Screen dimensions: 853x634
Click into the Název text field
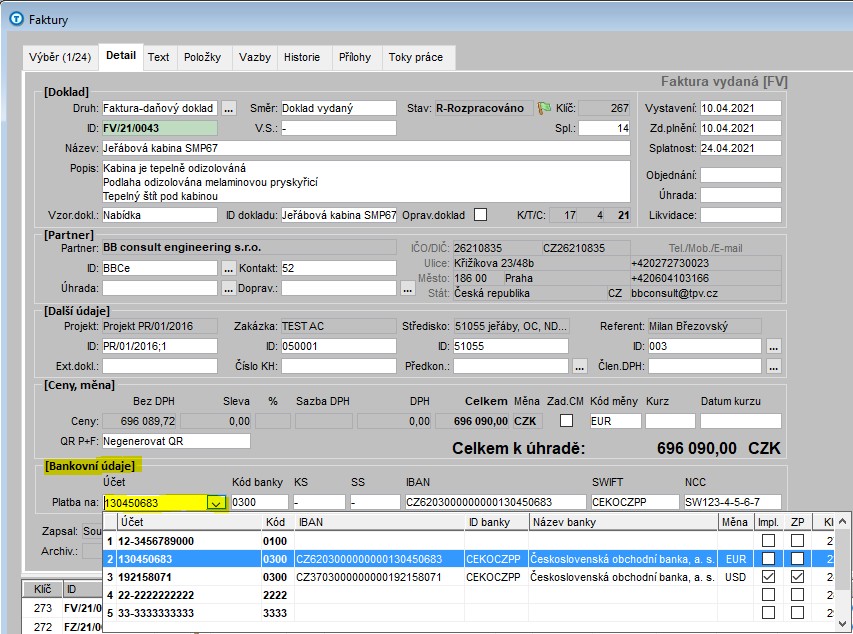[365, 148]
